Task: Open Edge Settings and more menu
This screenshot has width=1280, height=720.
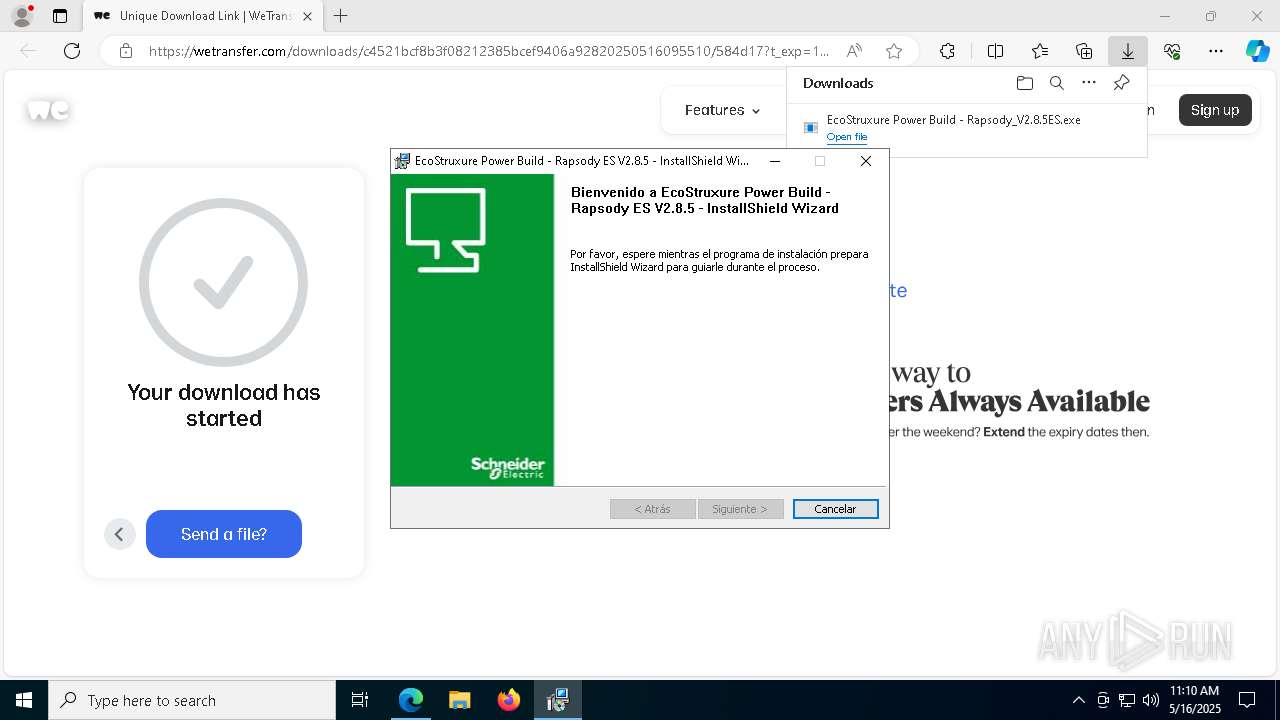Action: tap(1216, 51)
